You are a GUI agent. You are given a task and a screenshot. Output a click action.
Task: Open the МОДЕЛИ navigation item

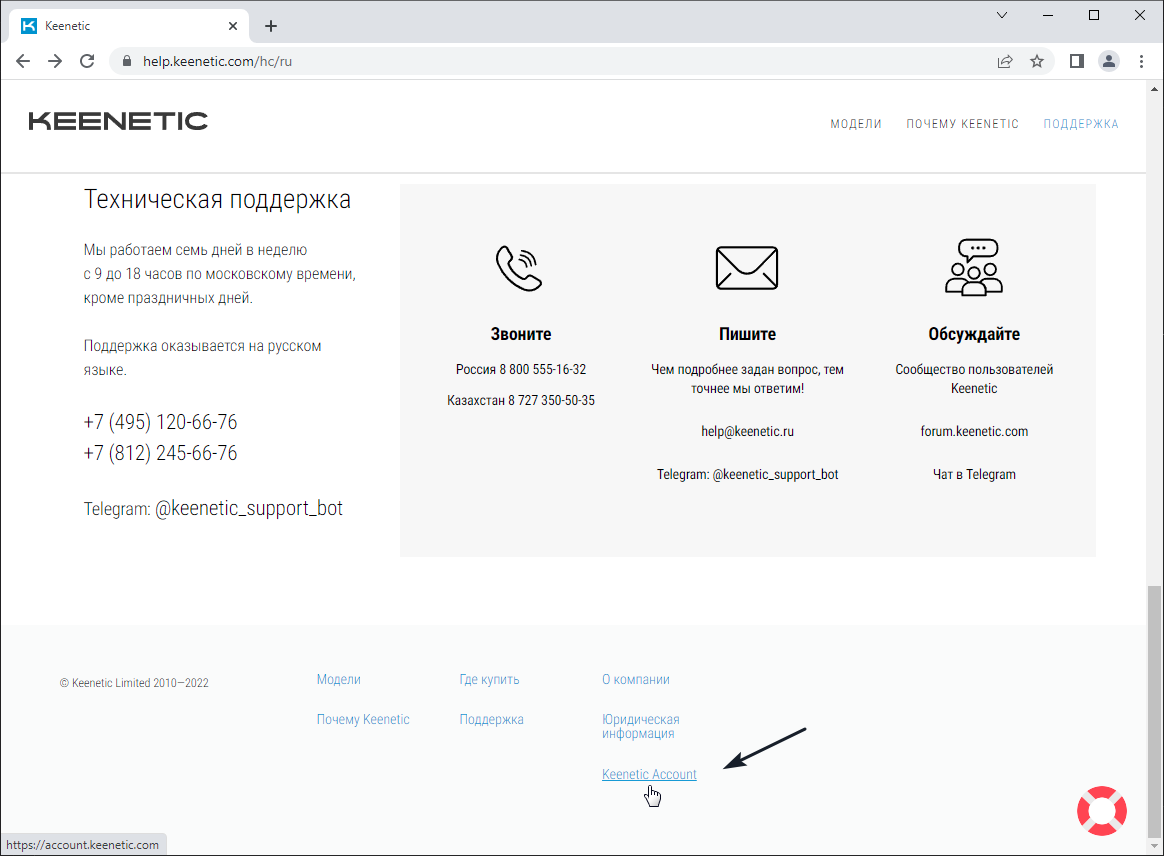click(856, 124)
